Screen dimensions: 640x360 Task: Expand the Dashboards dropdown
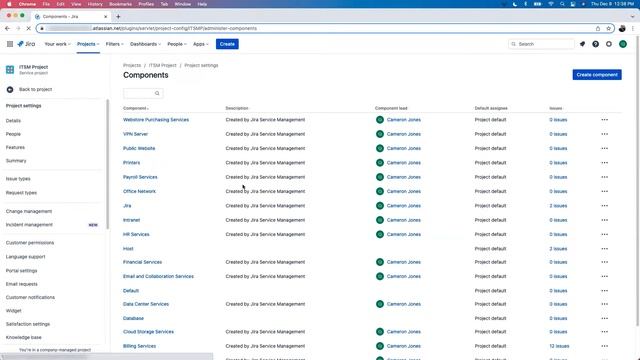145,44
